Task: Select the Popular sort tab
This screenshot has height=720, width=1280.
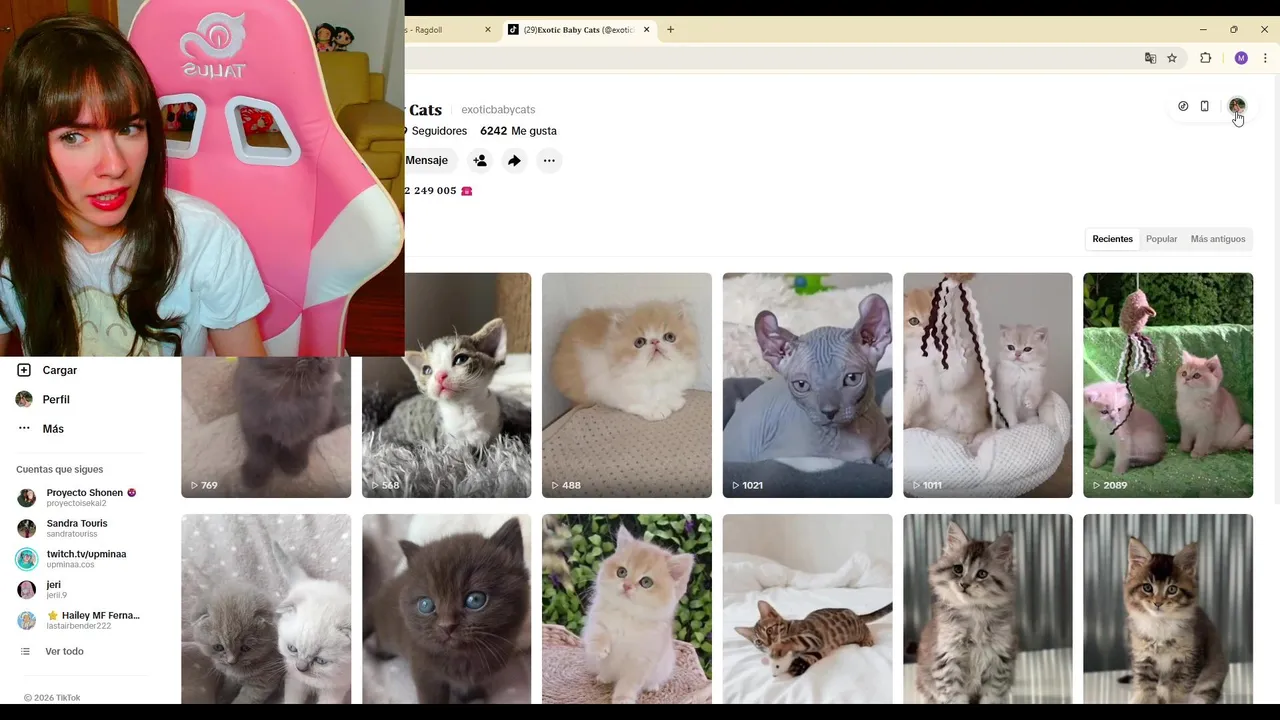Action: click(x=1161, y=239)
